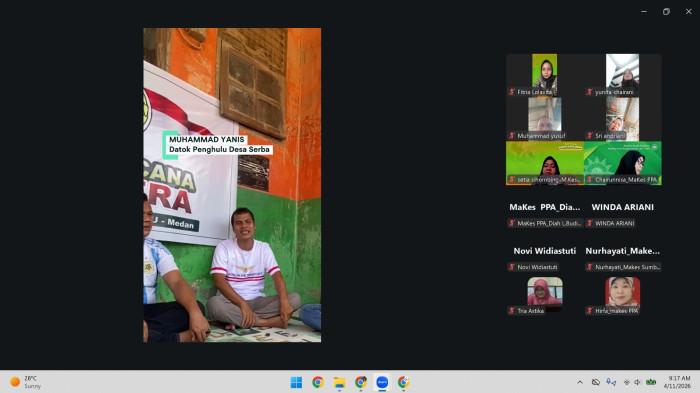Click large Nurhayati_Make... name tile
This screenshot has width=700, height=393.
[622, 251]
